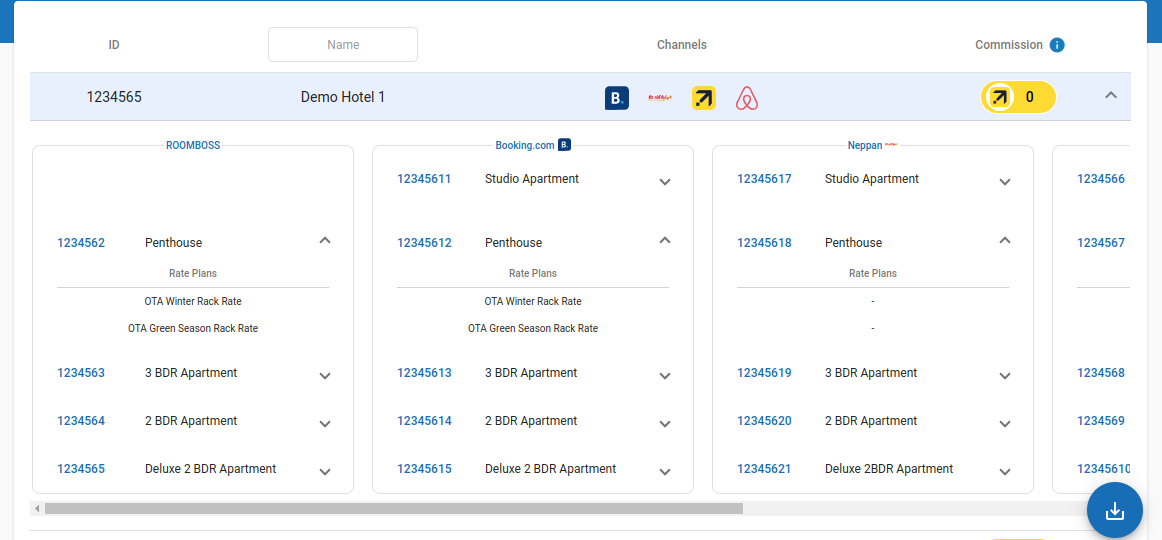
Task: Click the Booking.com channel icon for Demo Hotel 1
Action: click(x=617, y=98)
